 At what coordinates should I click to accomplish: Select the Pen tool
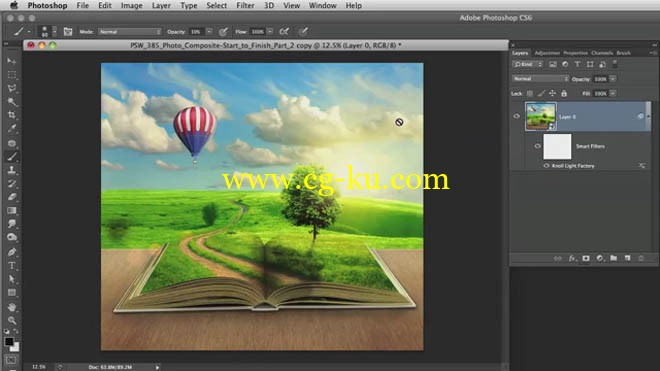pos(12,252)
